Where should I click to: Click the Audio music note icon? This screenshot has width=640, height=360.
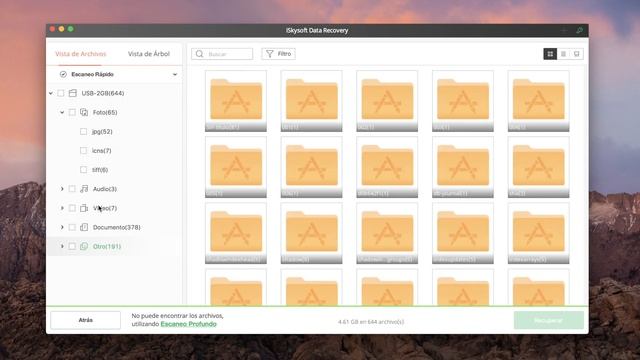[84, 189]
